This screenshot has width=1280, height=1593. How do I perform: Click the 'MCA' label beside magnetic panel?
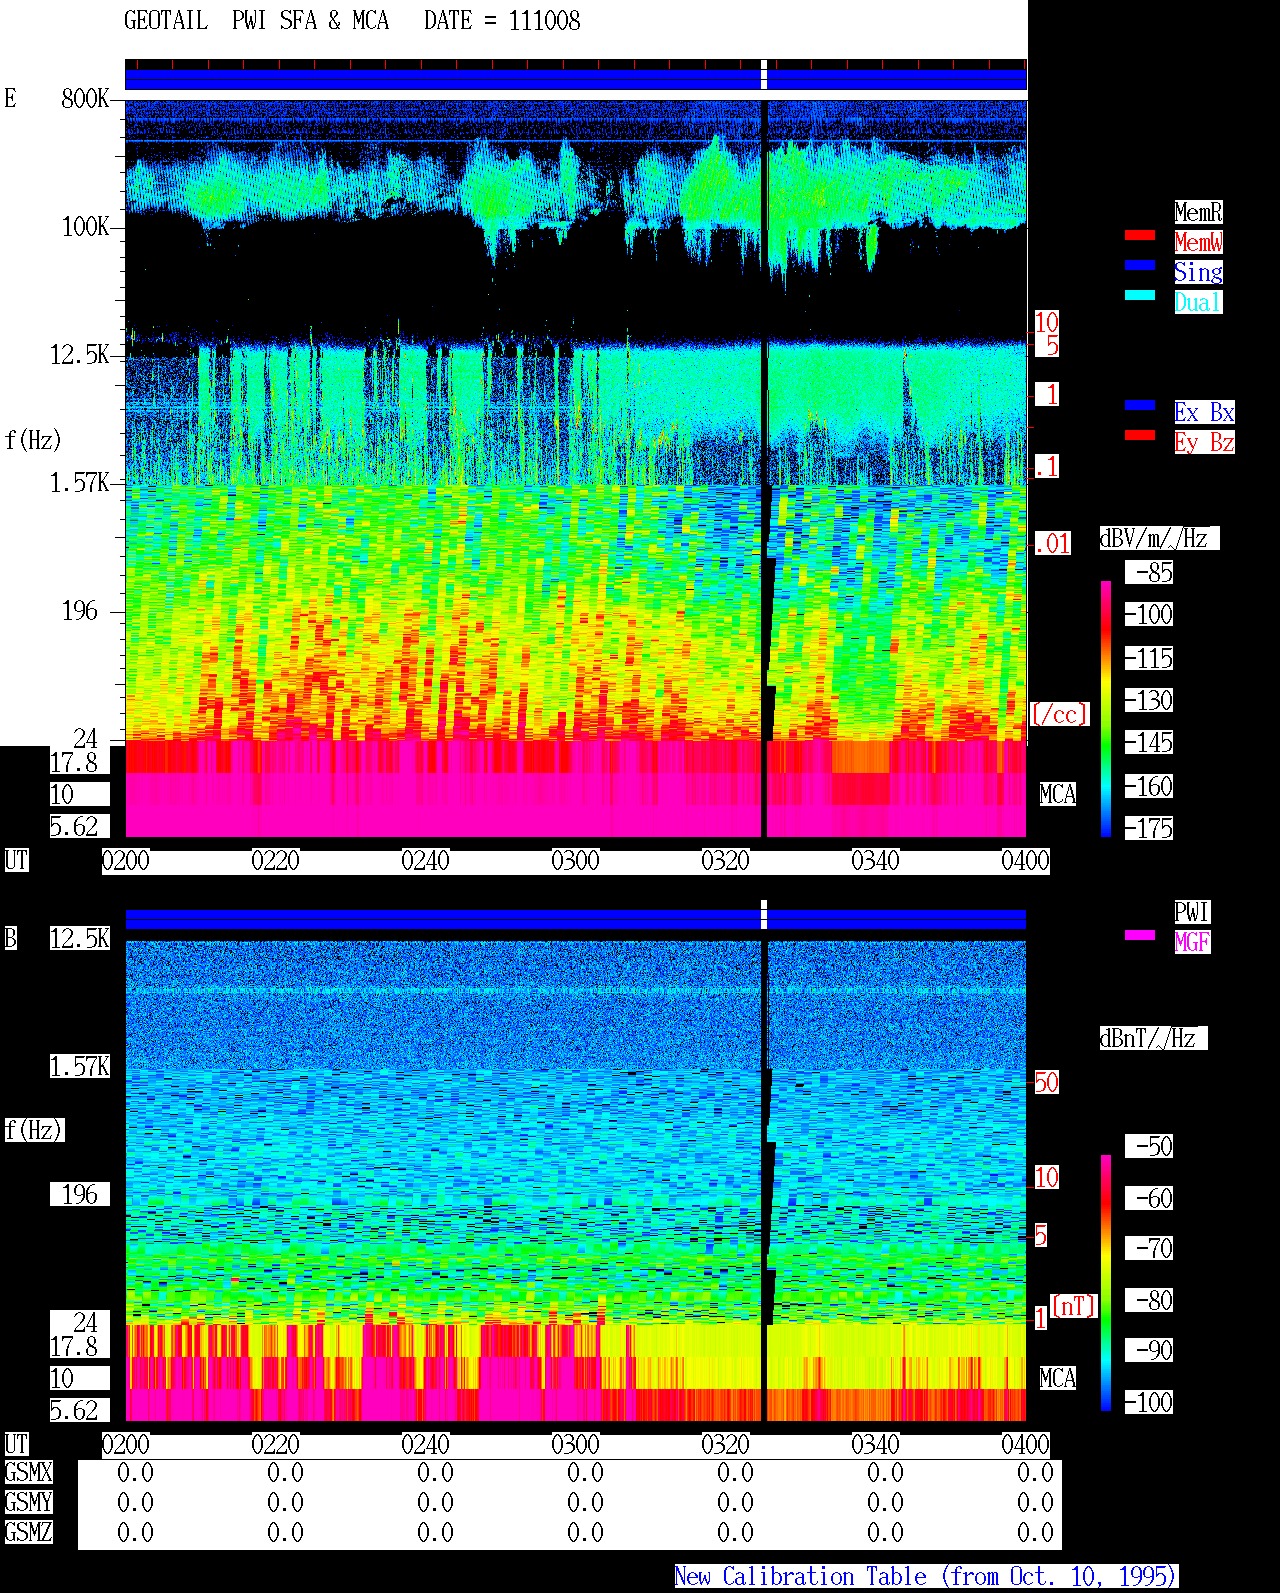point(1057,1379)
